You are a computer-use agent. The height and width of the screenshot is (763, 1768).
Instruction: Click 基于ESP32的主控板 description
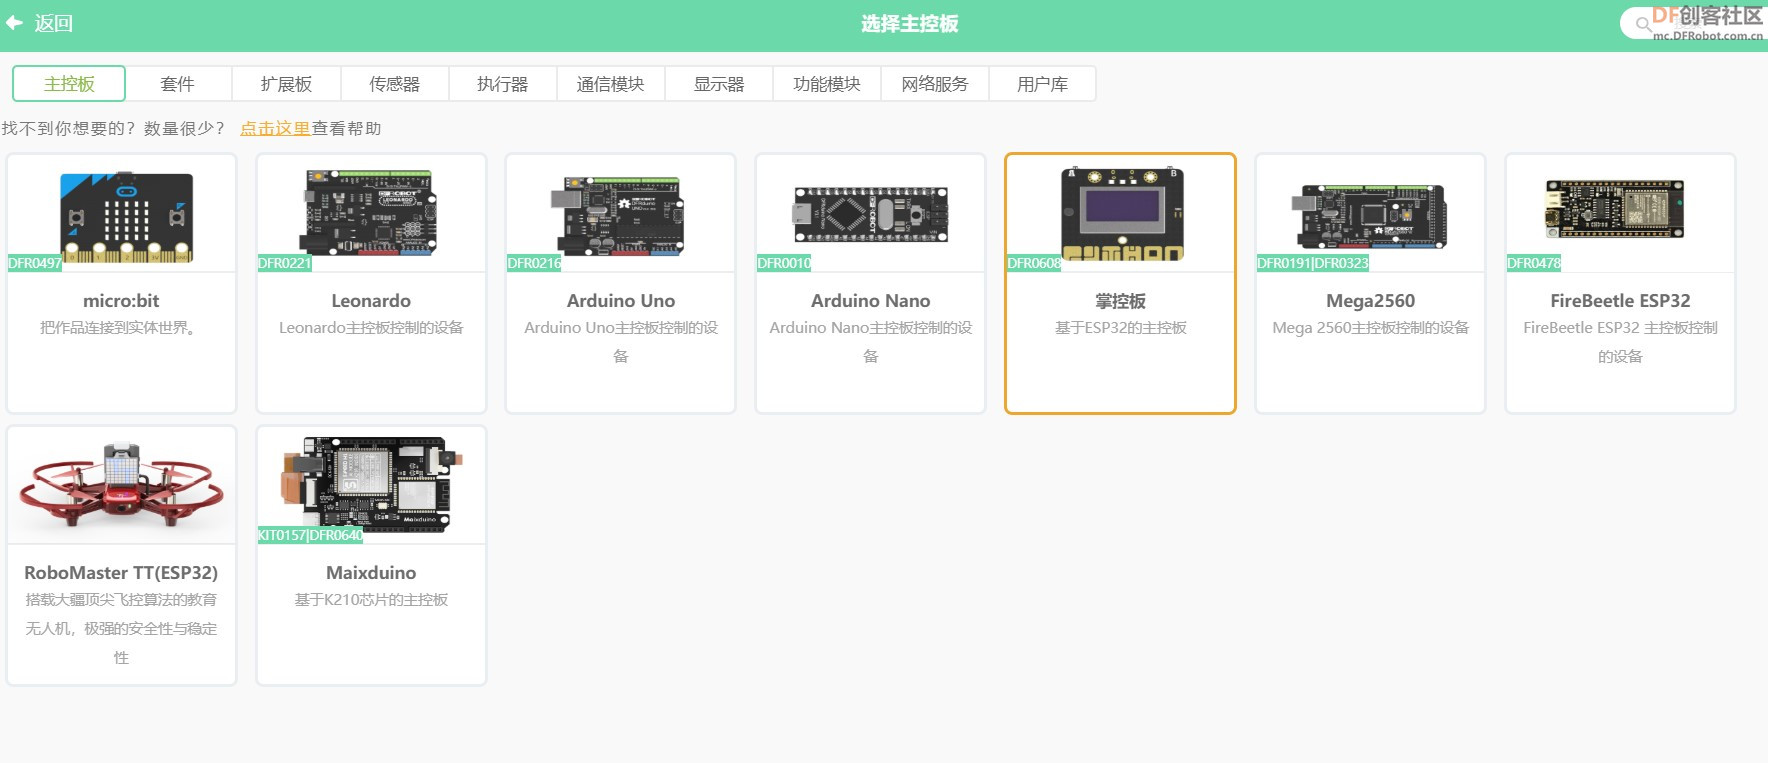(x=1121, y=328)
